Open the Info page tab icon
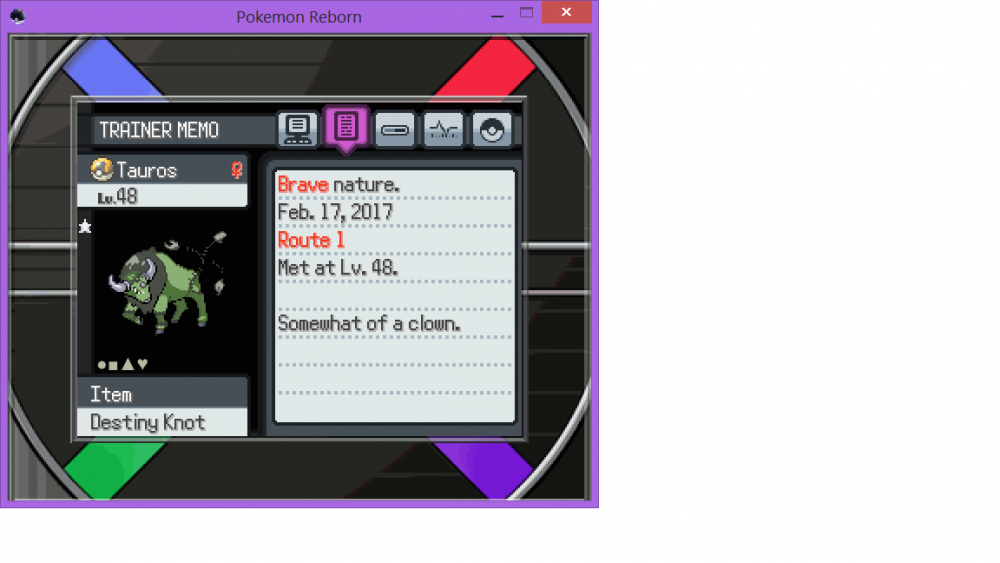Image resolution: width=1000 pixels, height=563 pixels. point(297,129)
